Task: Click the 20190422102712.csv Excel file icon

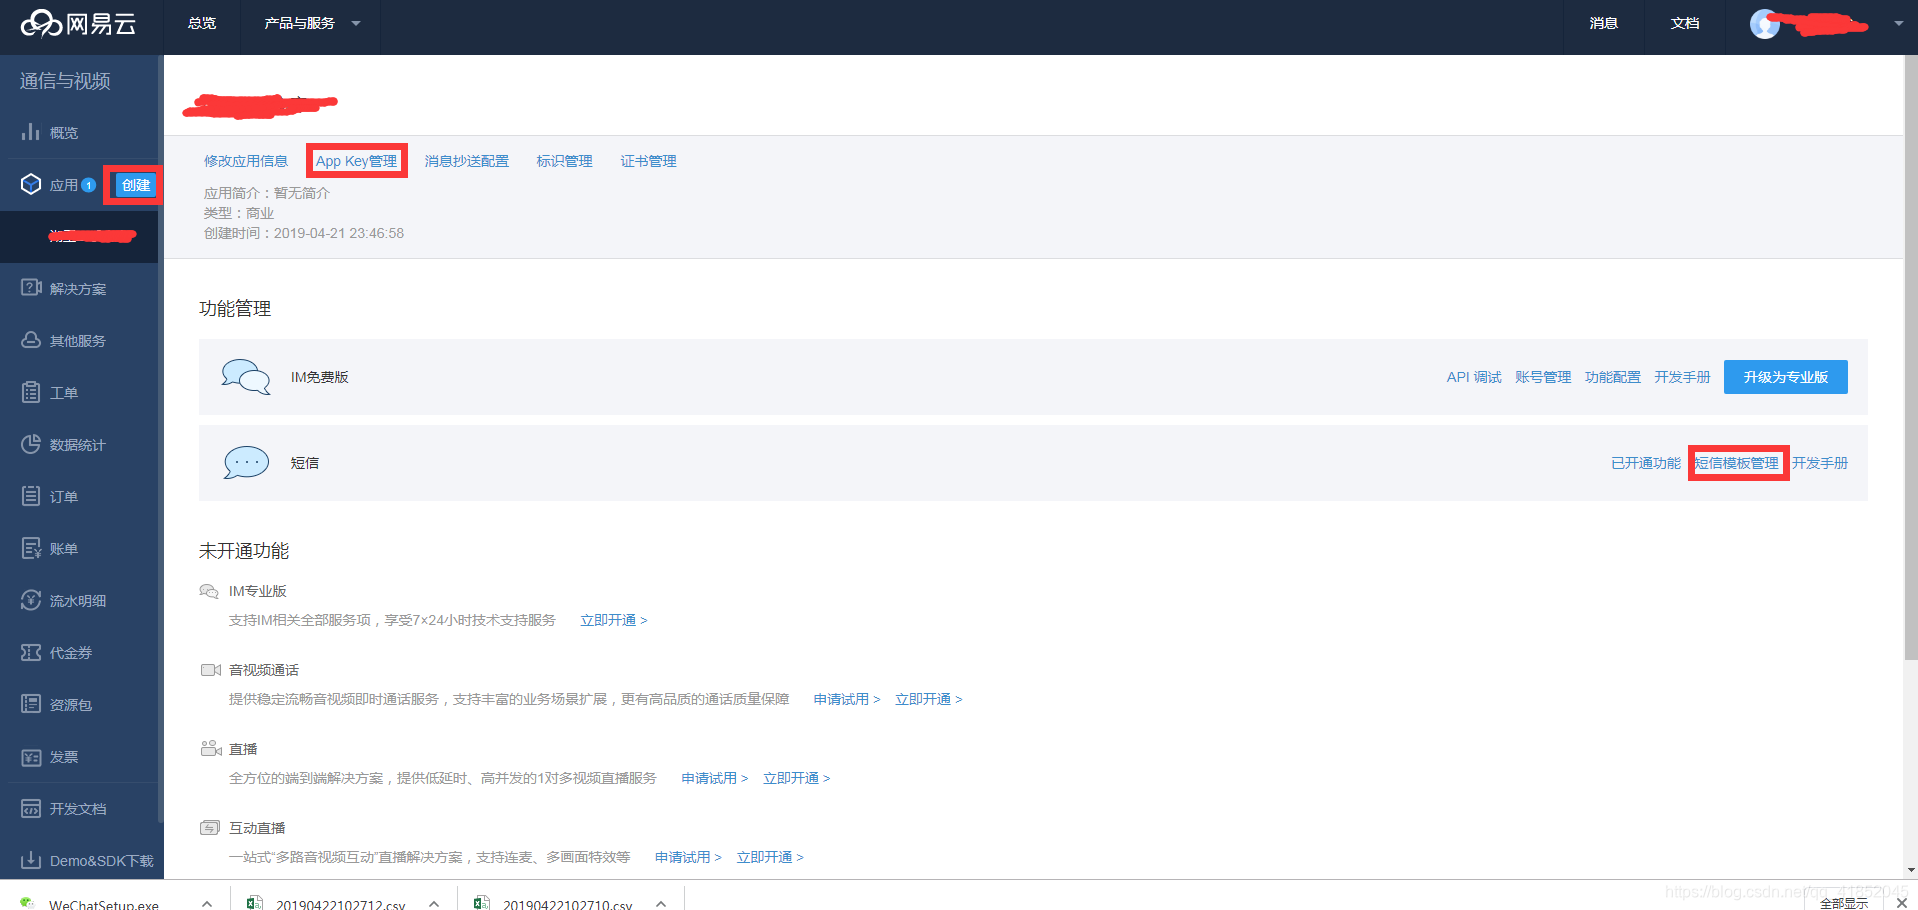Action: [255, 903]
